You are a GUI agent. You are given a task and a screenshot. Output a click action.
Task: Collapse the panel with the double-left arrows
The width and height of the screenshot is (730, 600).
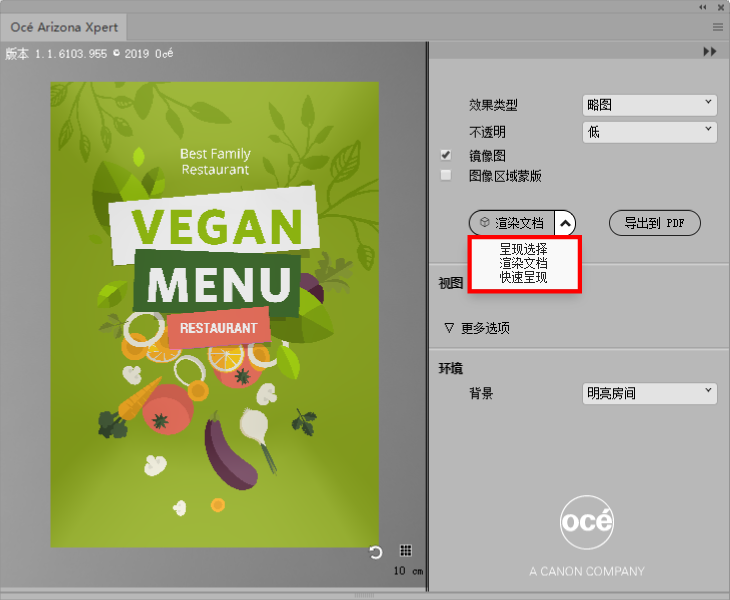(703, 7)
